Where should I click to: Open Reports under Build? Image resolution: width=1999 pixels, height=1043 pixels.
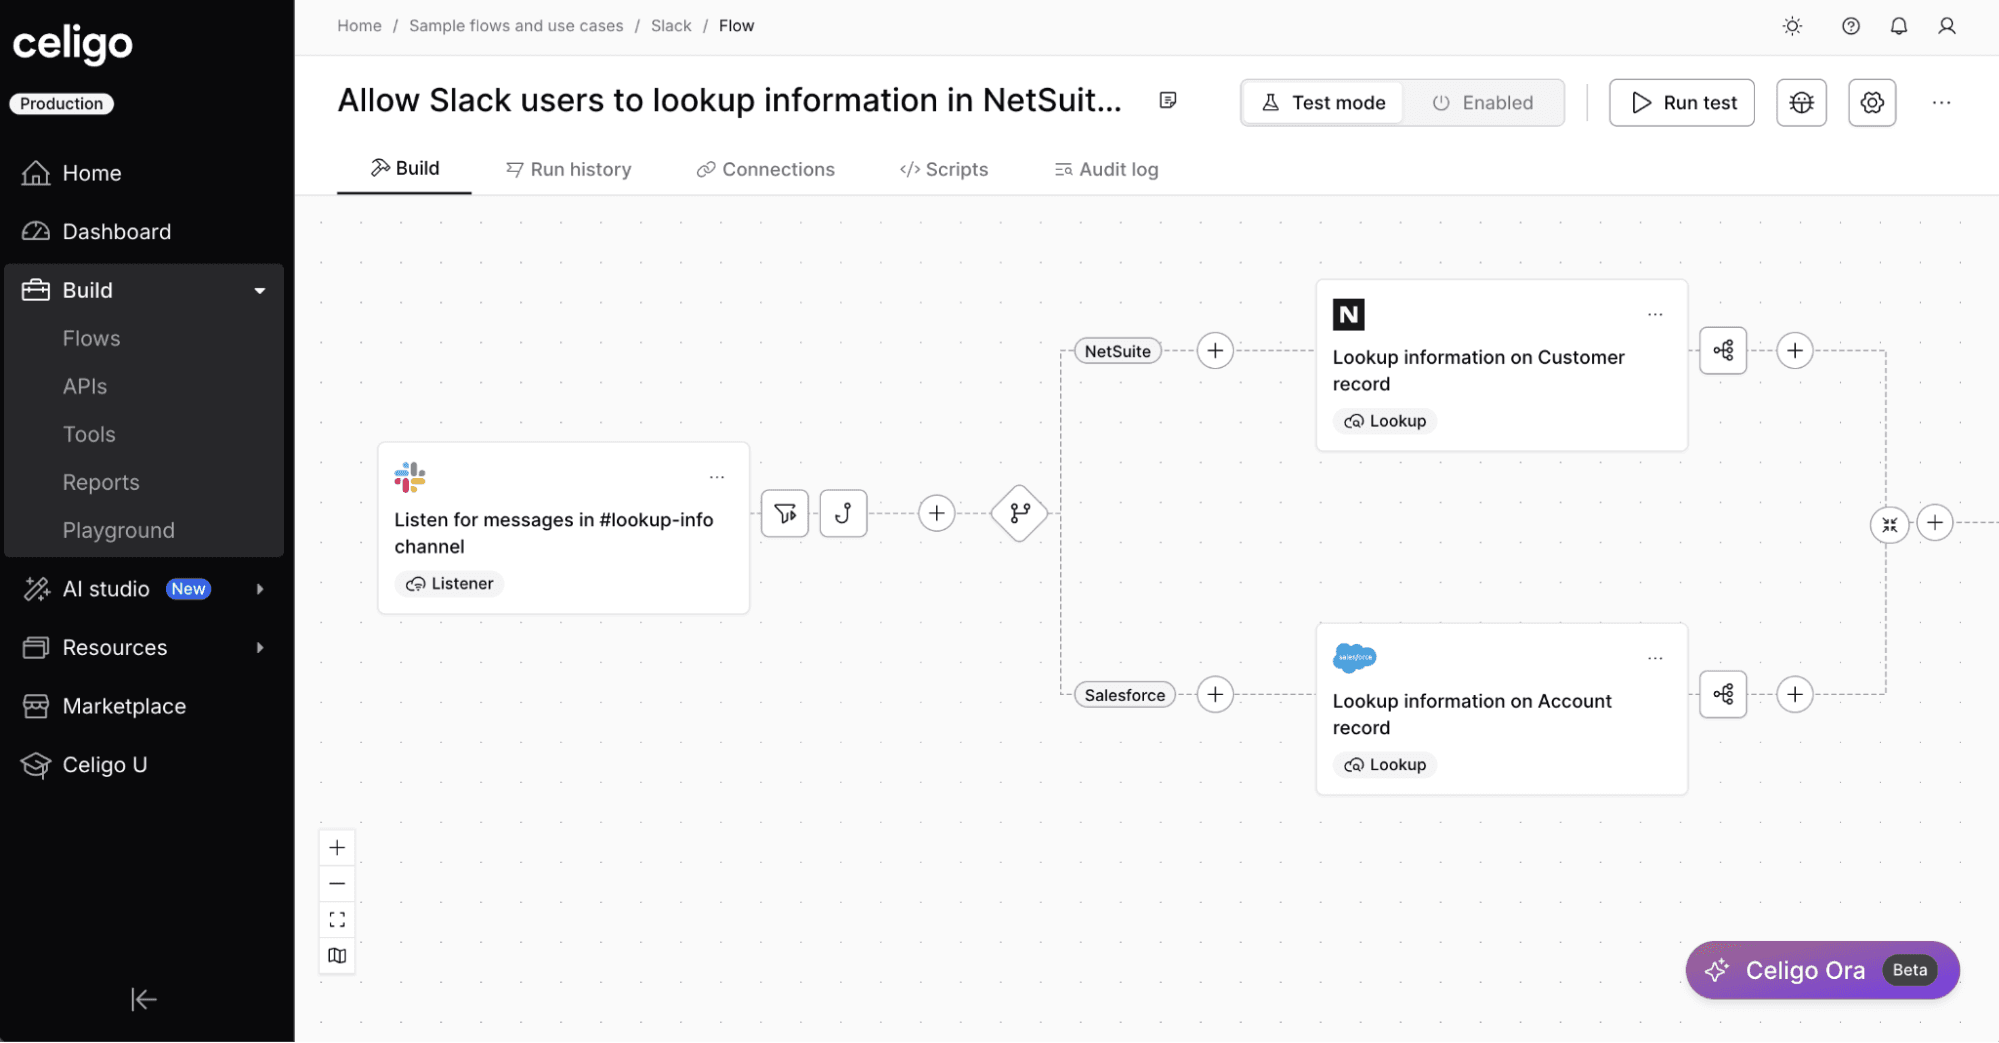pyautogui.click(x=101, y=483)
